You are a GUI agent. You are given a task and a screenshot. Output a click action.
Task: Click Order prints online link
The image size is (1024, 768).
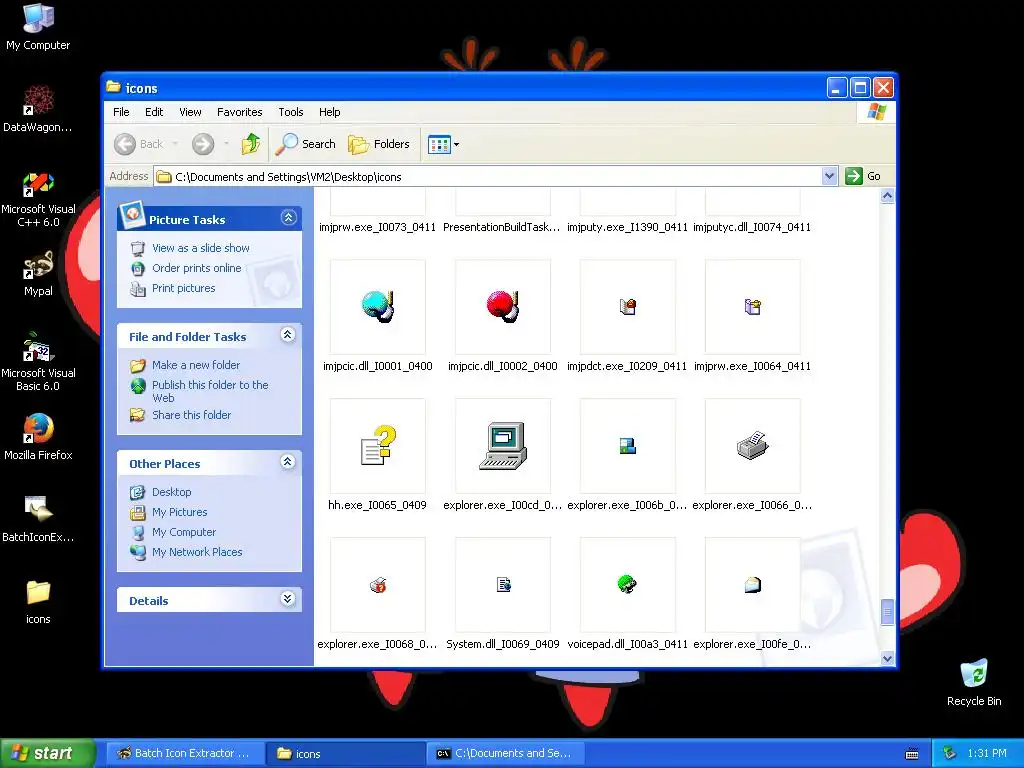click(x=197, y=268)
